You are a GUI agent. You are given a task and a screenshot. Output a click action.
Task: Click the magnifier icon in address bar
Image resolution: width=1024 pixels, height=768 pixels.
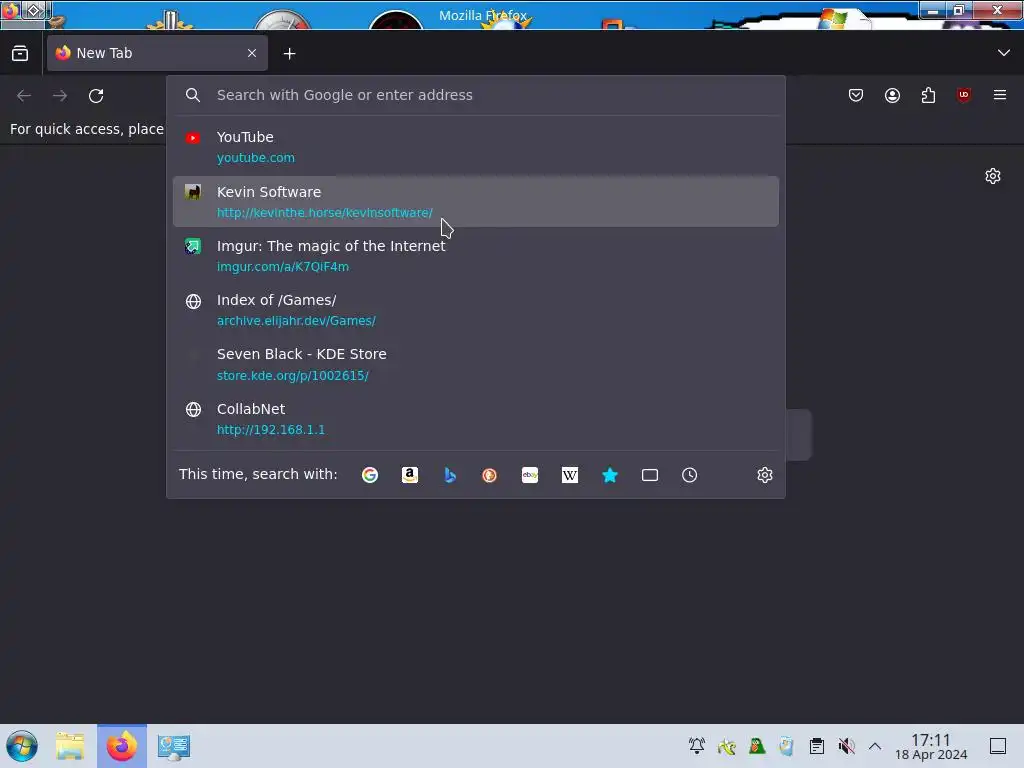(x=193, y=95)
